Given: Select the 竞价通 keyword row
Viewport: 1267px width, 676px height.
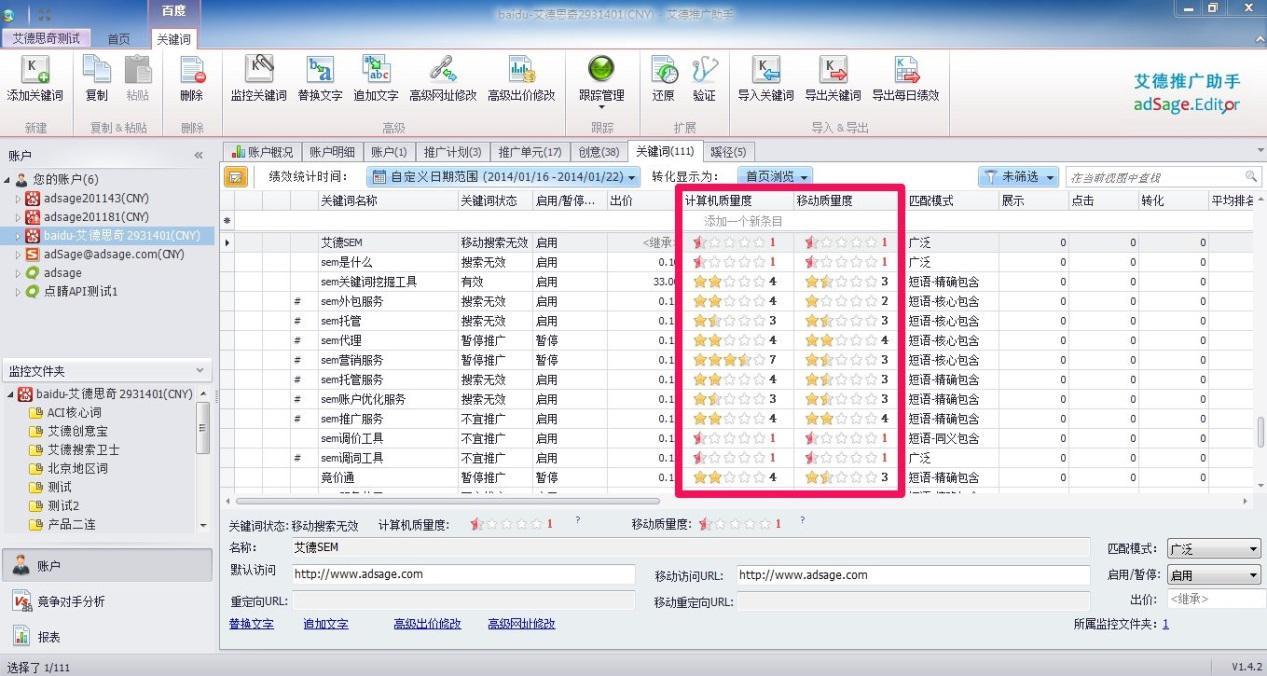Looking at the screenshot, I should (x=735, y=478).
